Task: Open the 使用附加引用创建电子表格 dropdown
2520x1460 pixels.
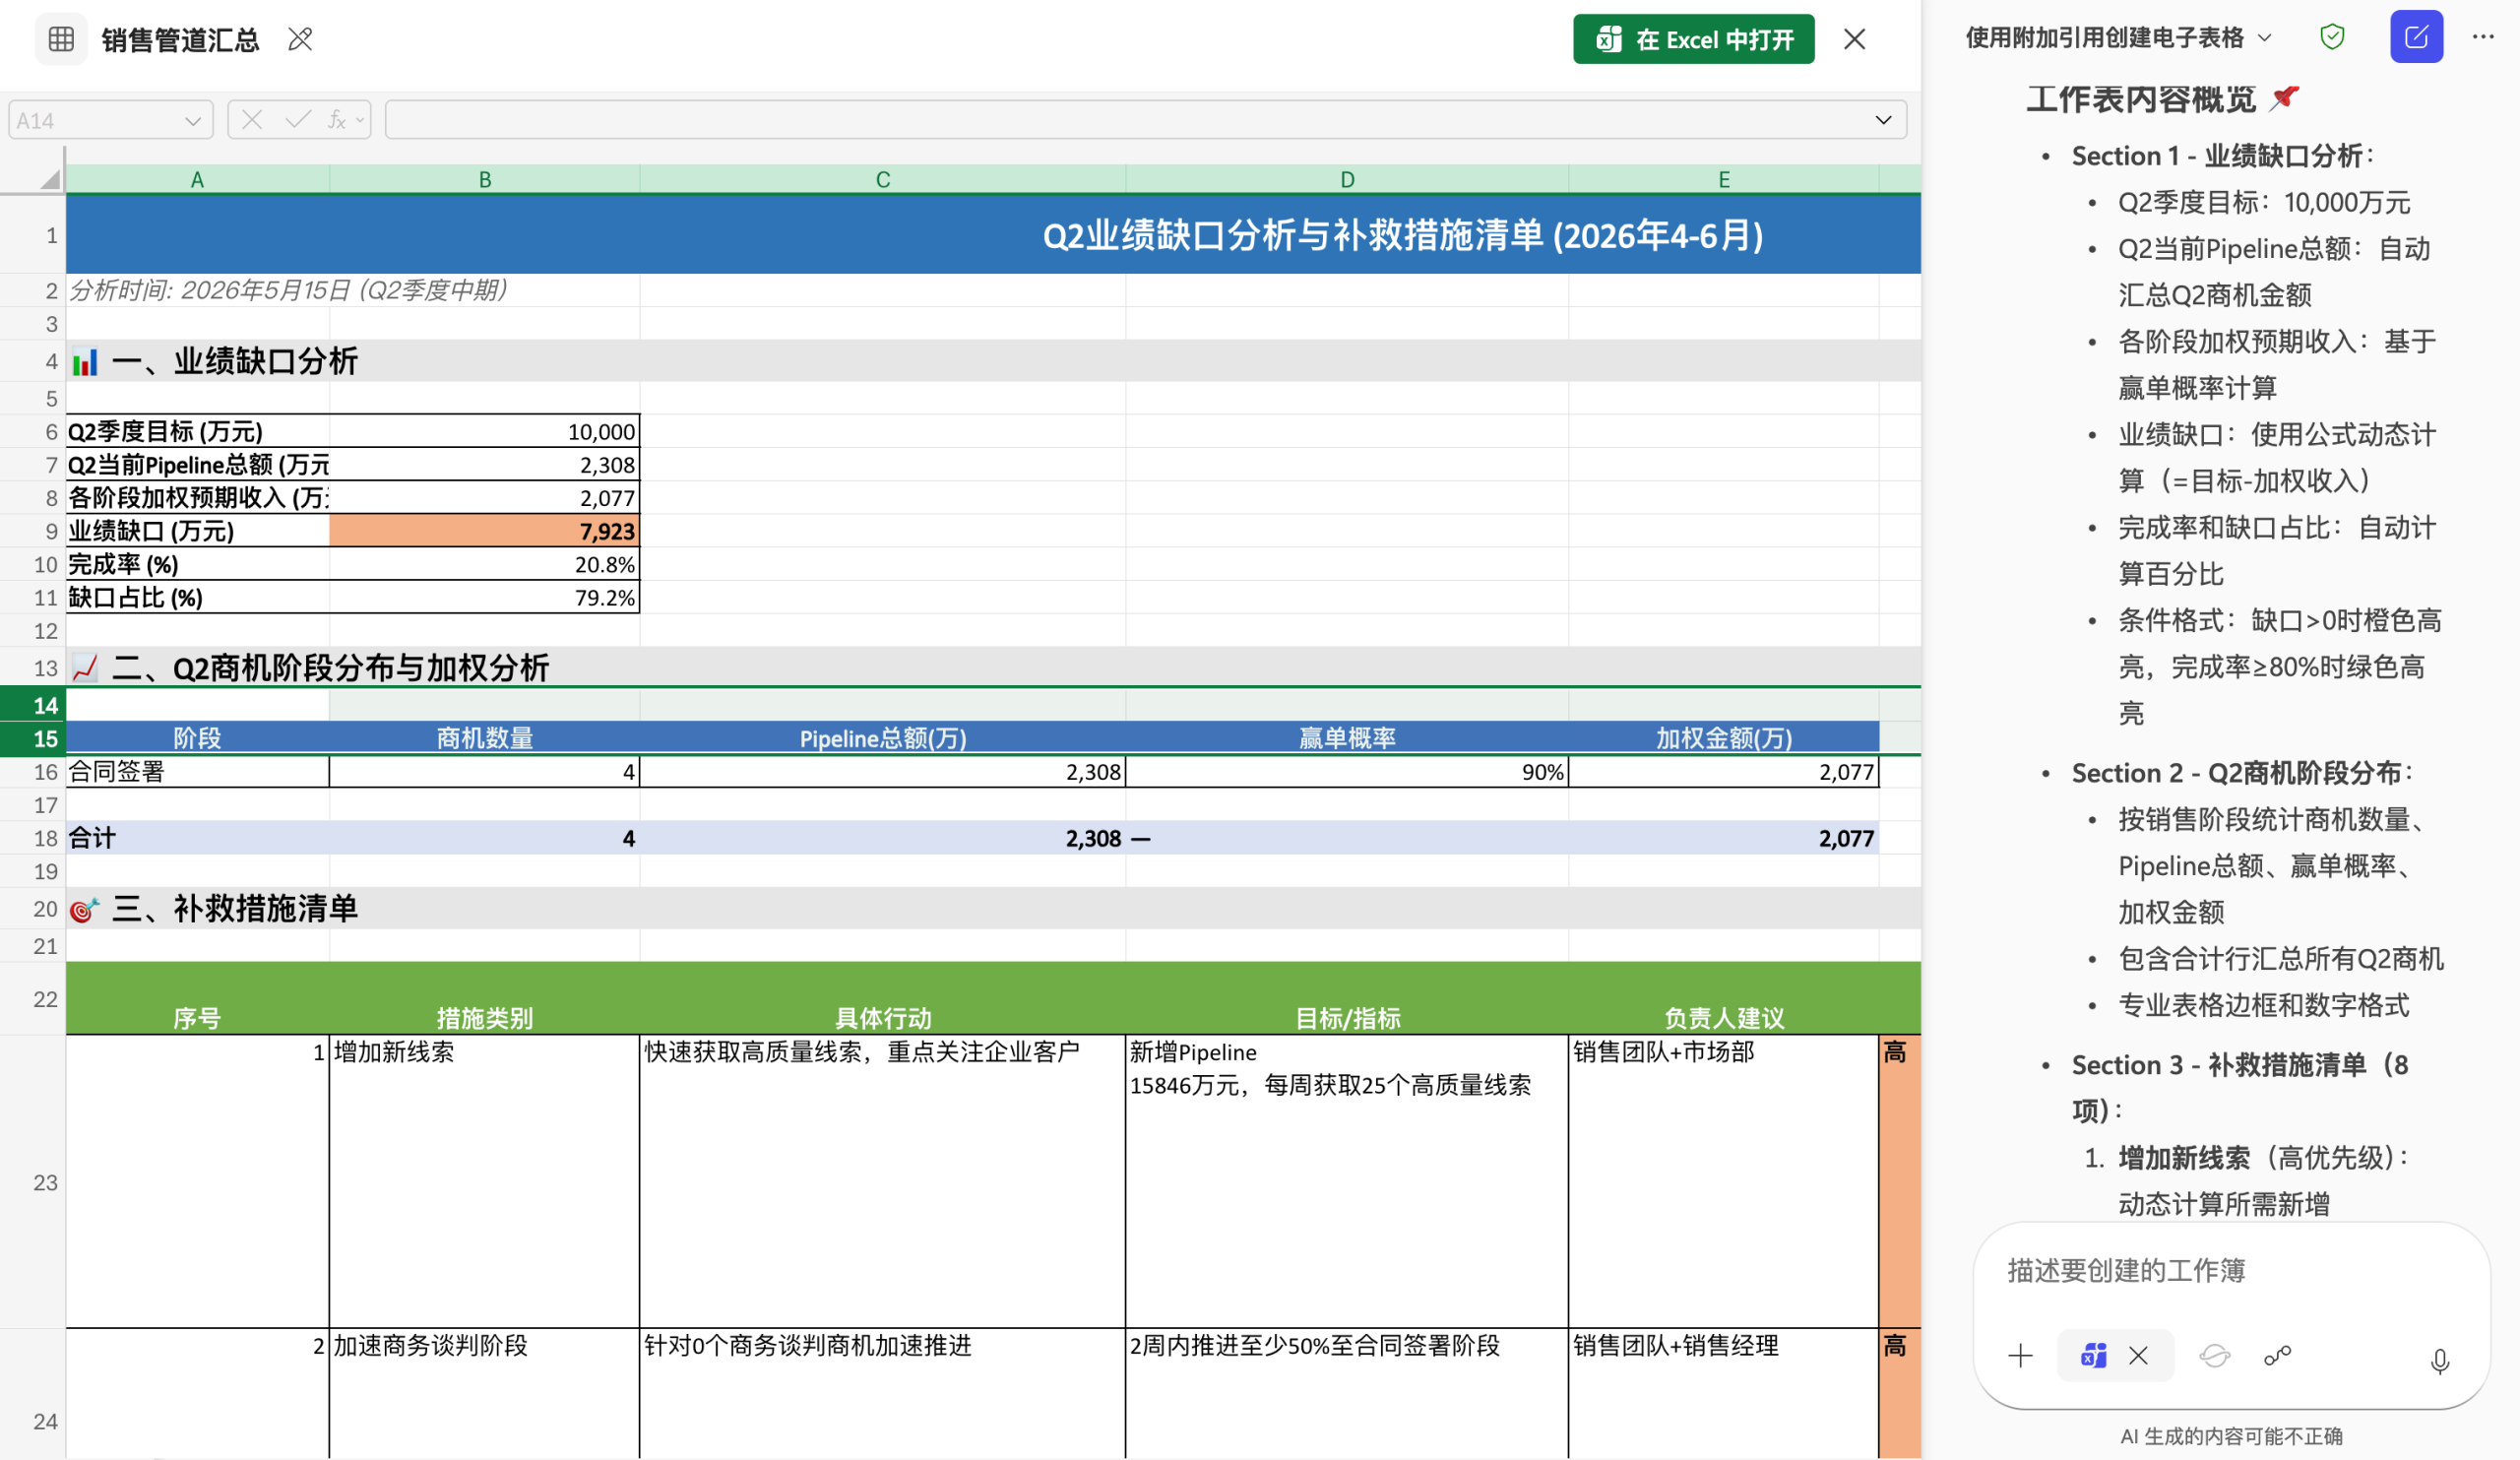Action: 2118,38
